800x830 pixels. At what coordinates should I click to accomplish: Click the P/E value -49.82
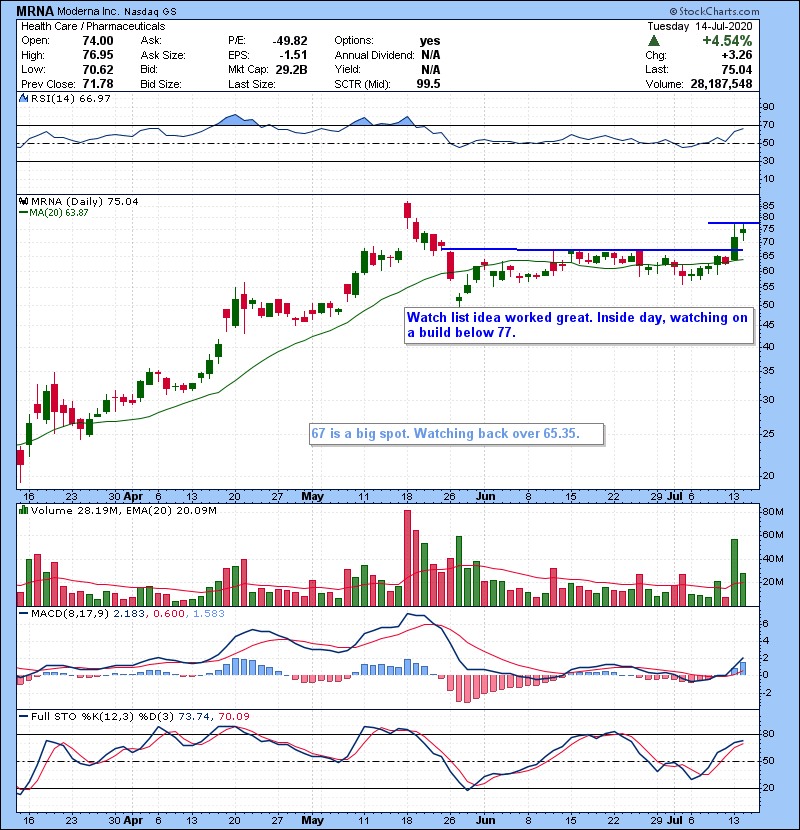290,41
